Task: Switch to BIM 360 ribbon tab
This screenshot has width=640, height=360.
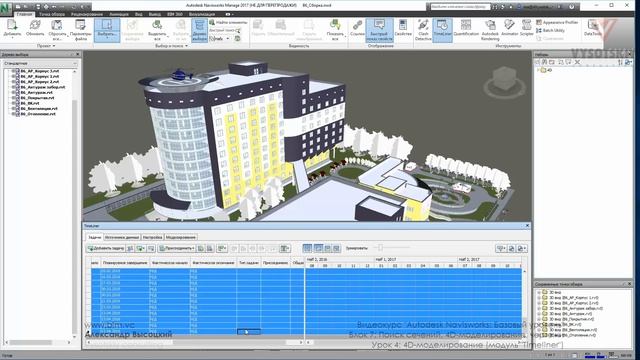Action: [x=175, y=14]
